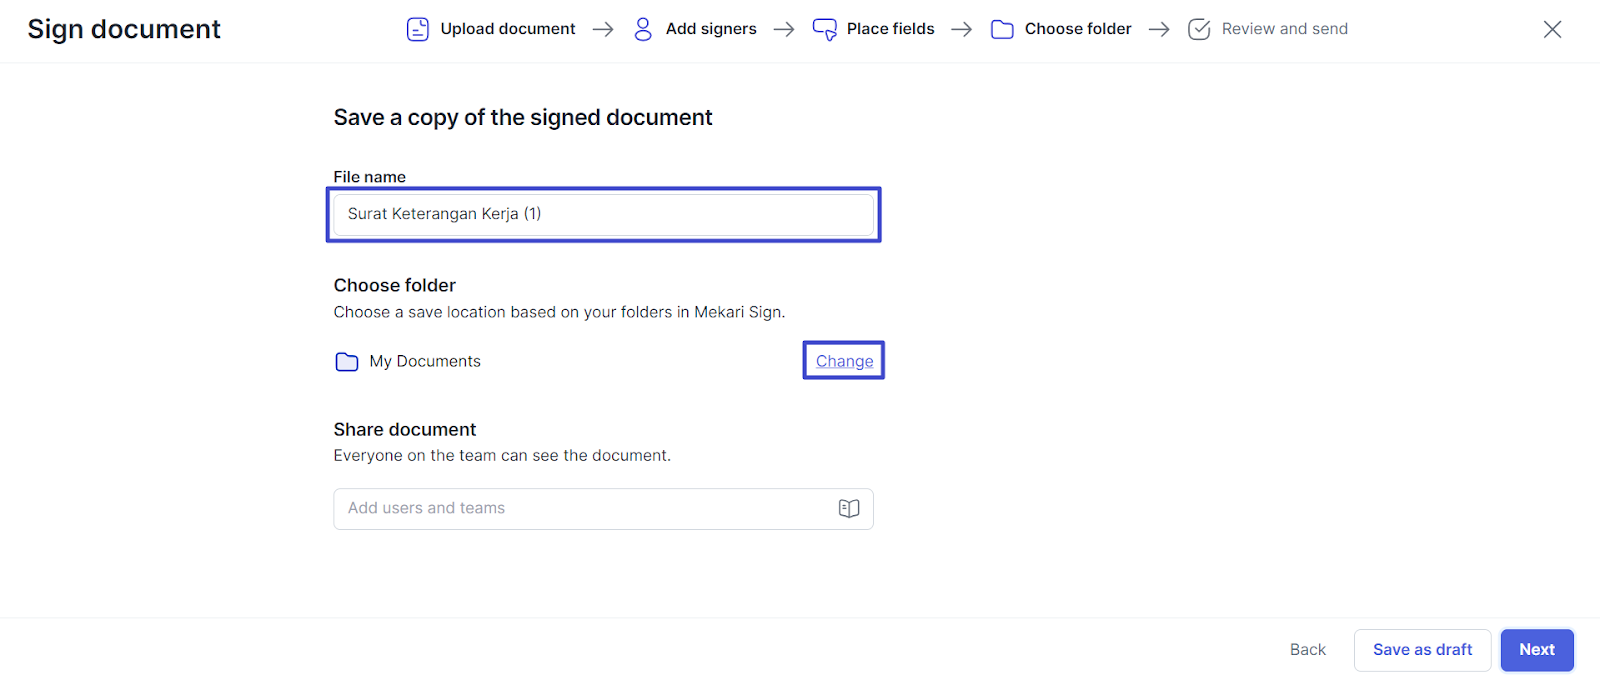
Task: Select the My Documents folder name
Action: click(425, 362)
